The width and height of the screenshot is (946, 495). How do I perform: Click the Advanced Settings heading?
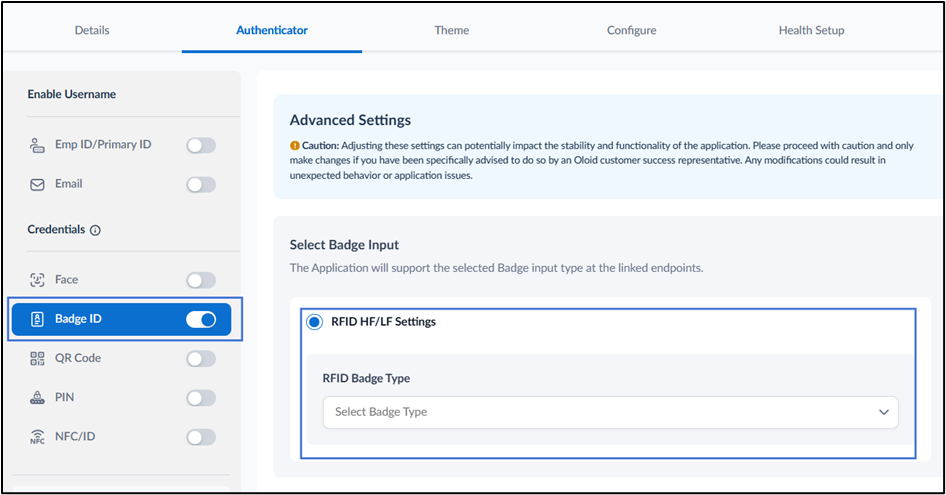click(x=351, y=120)
